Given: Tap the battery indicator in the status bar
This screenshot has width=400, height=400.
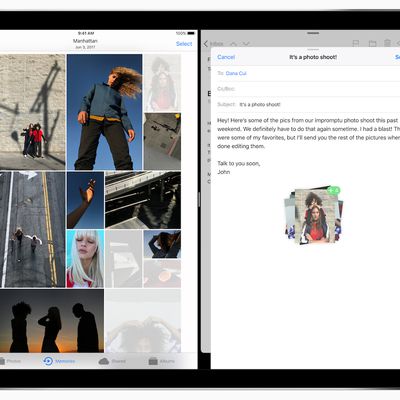Looking at the screenshot, I should coord(191,33).
